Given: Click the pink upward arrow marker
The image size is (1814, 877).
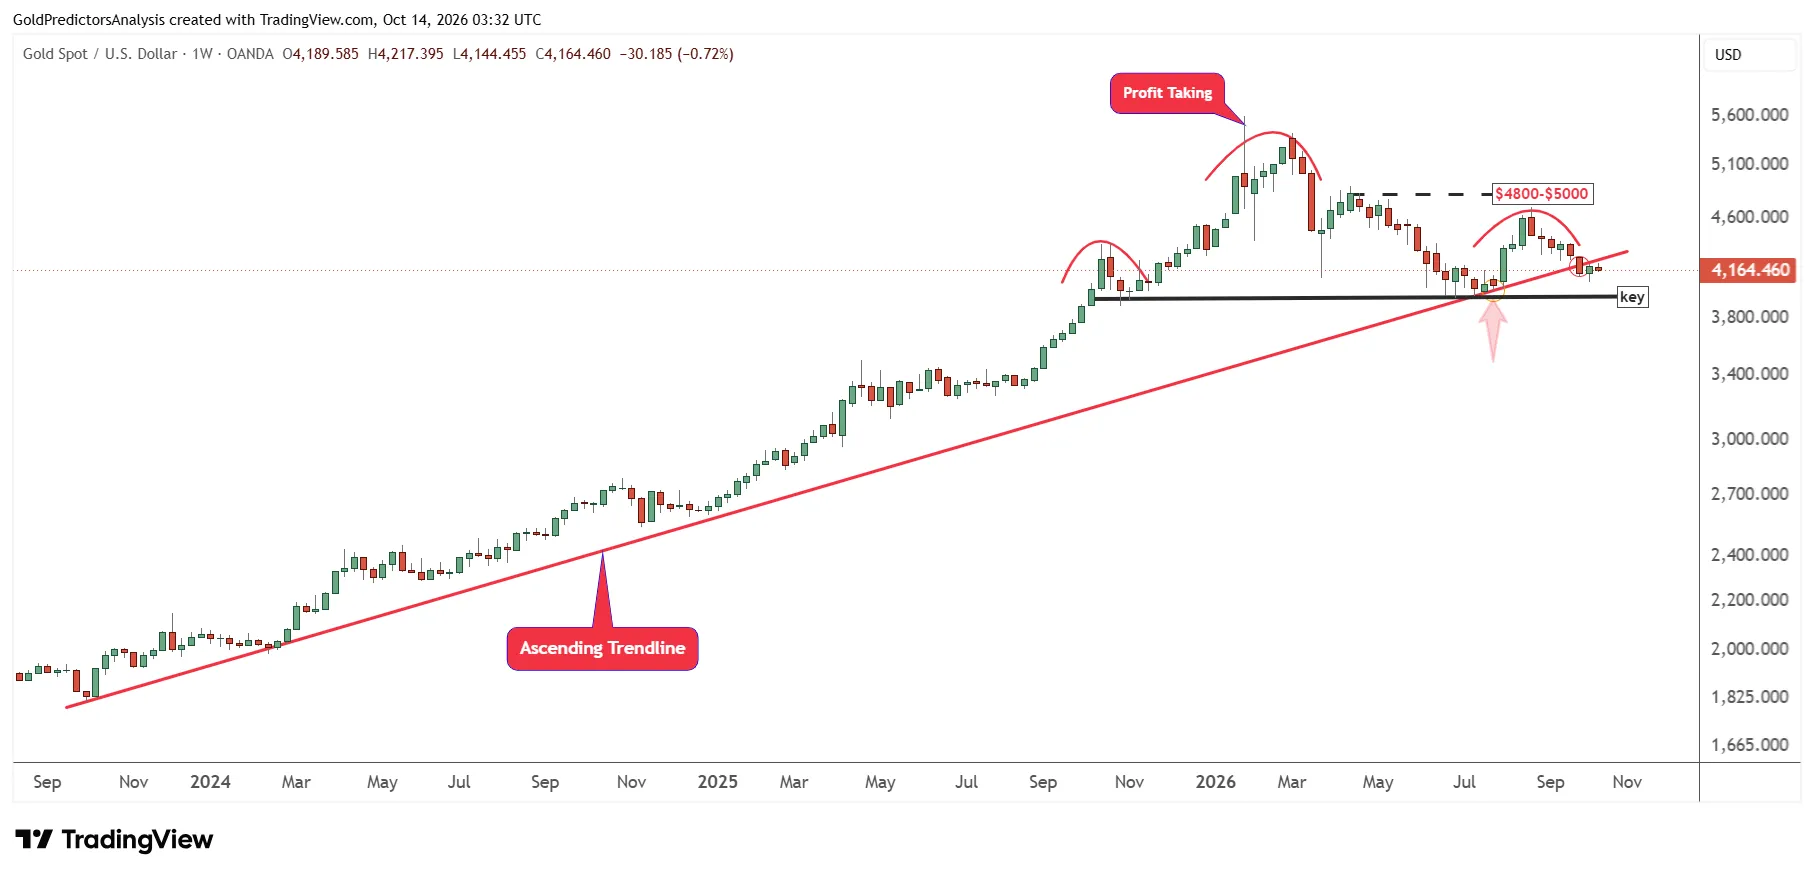Looking at the screenshot, I should (1493, 331).
